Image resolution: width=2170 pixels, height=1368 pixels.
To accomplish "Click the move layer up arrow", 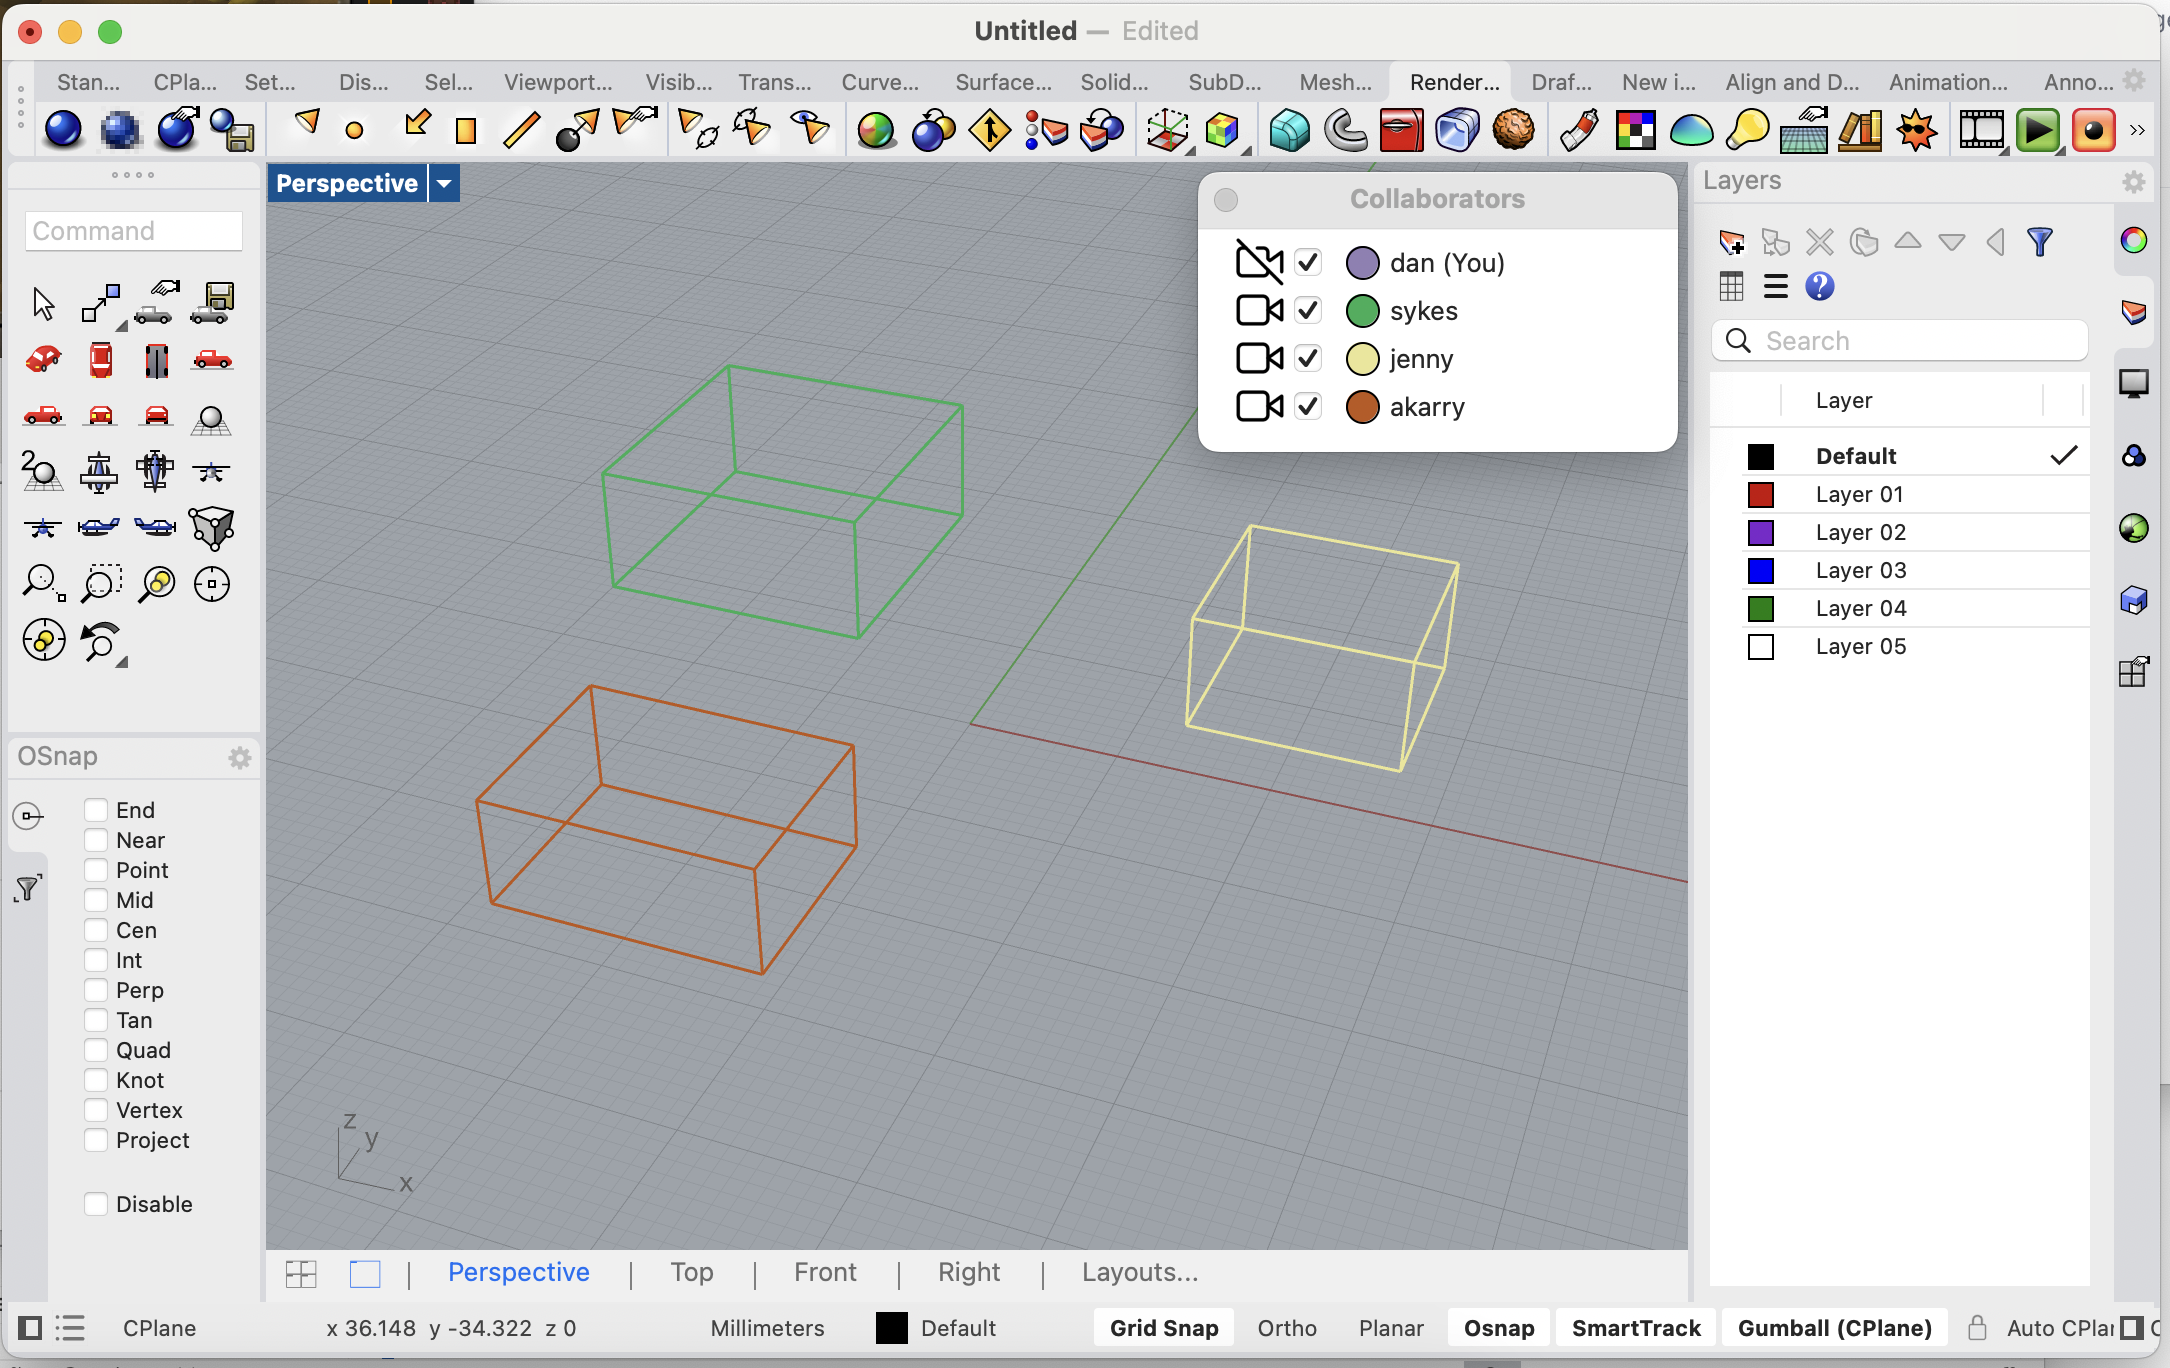I will 1907,241.
